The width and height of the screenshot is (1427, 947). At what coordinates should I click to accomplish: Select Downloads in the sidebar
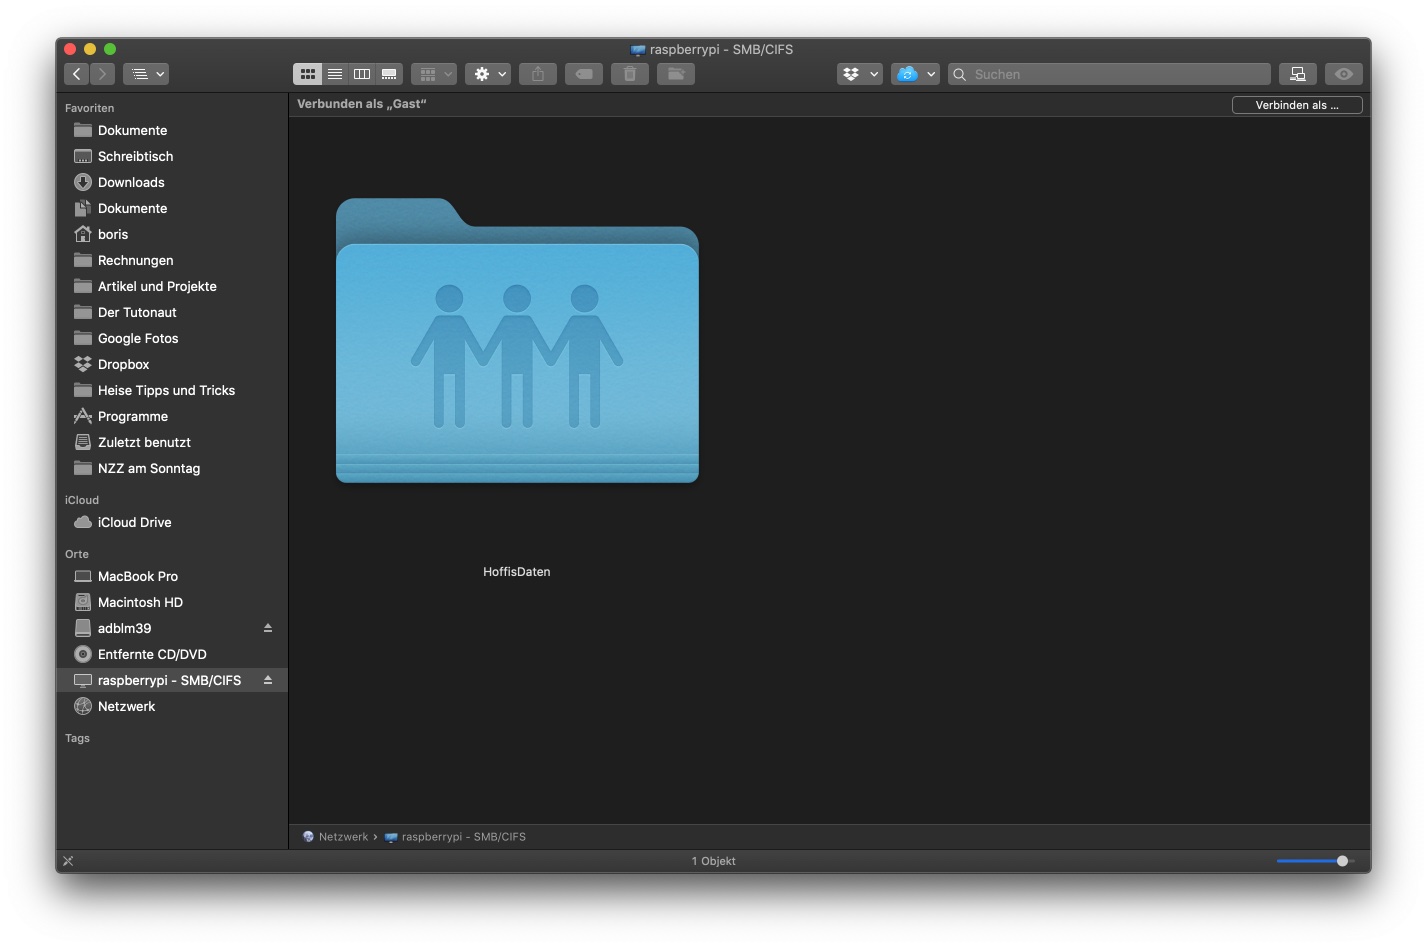click(131, 182)
